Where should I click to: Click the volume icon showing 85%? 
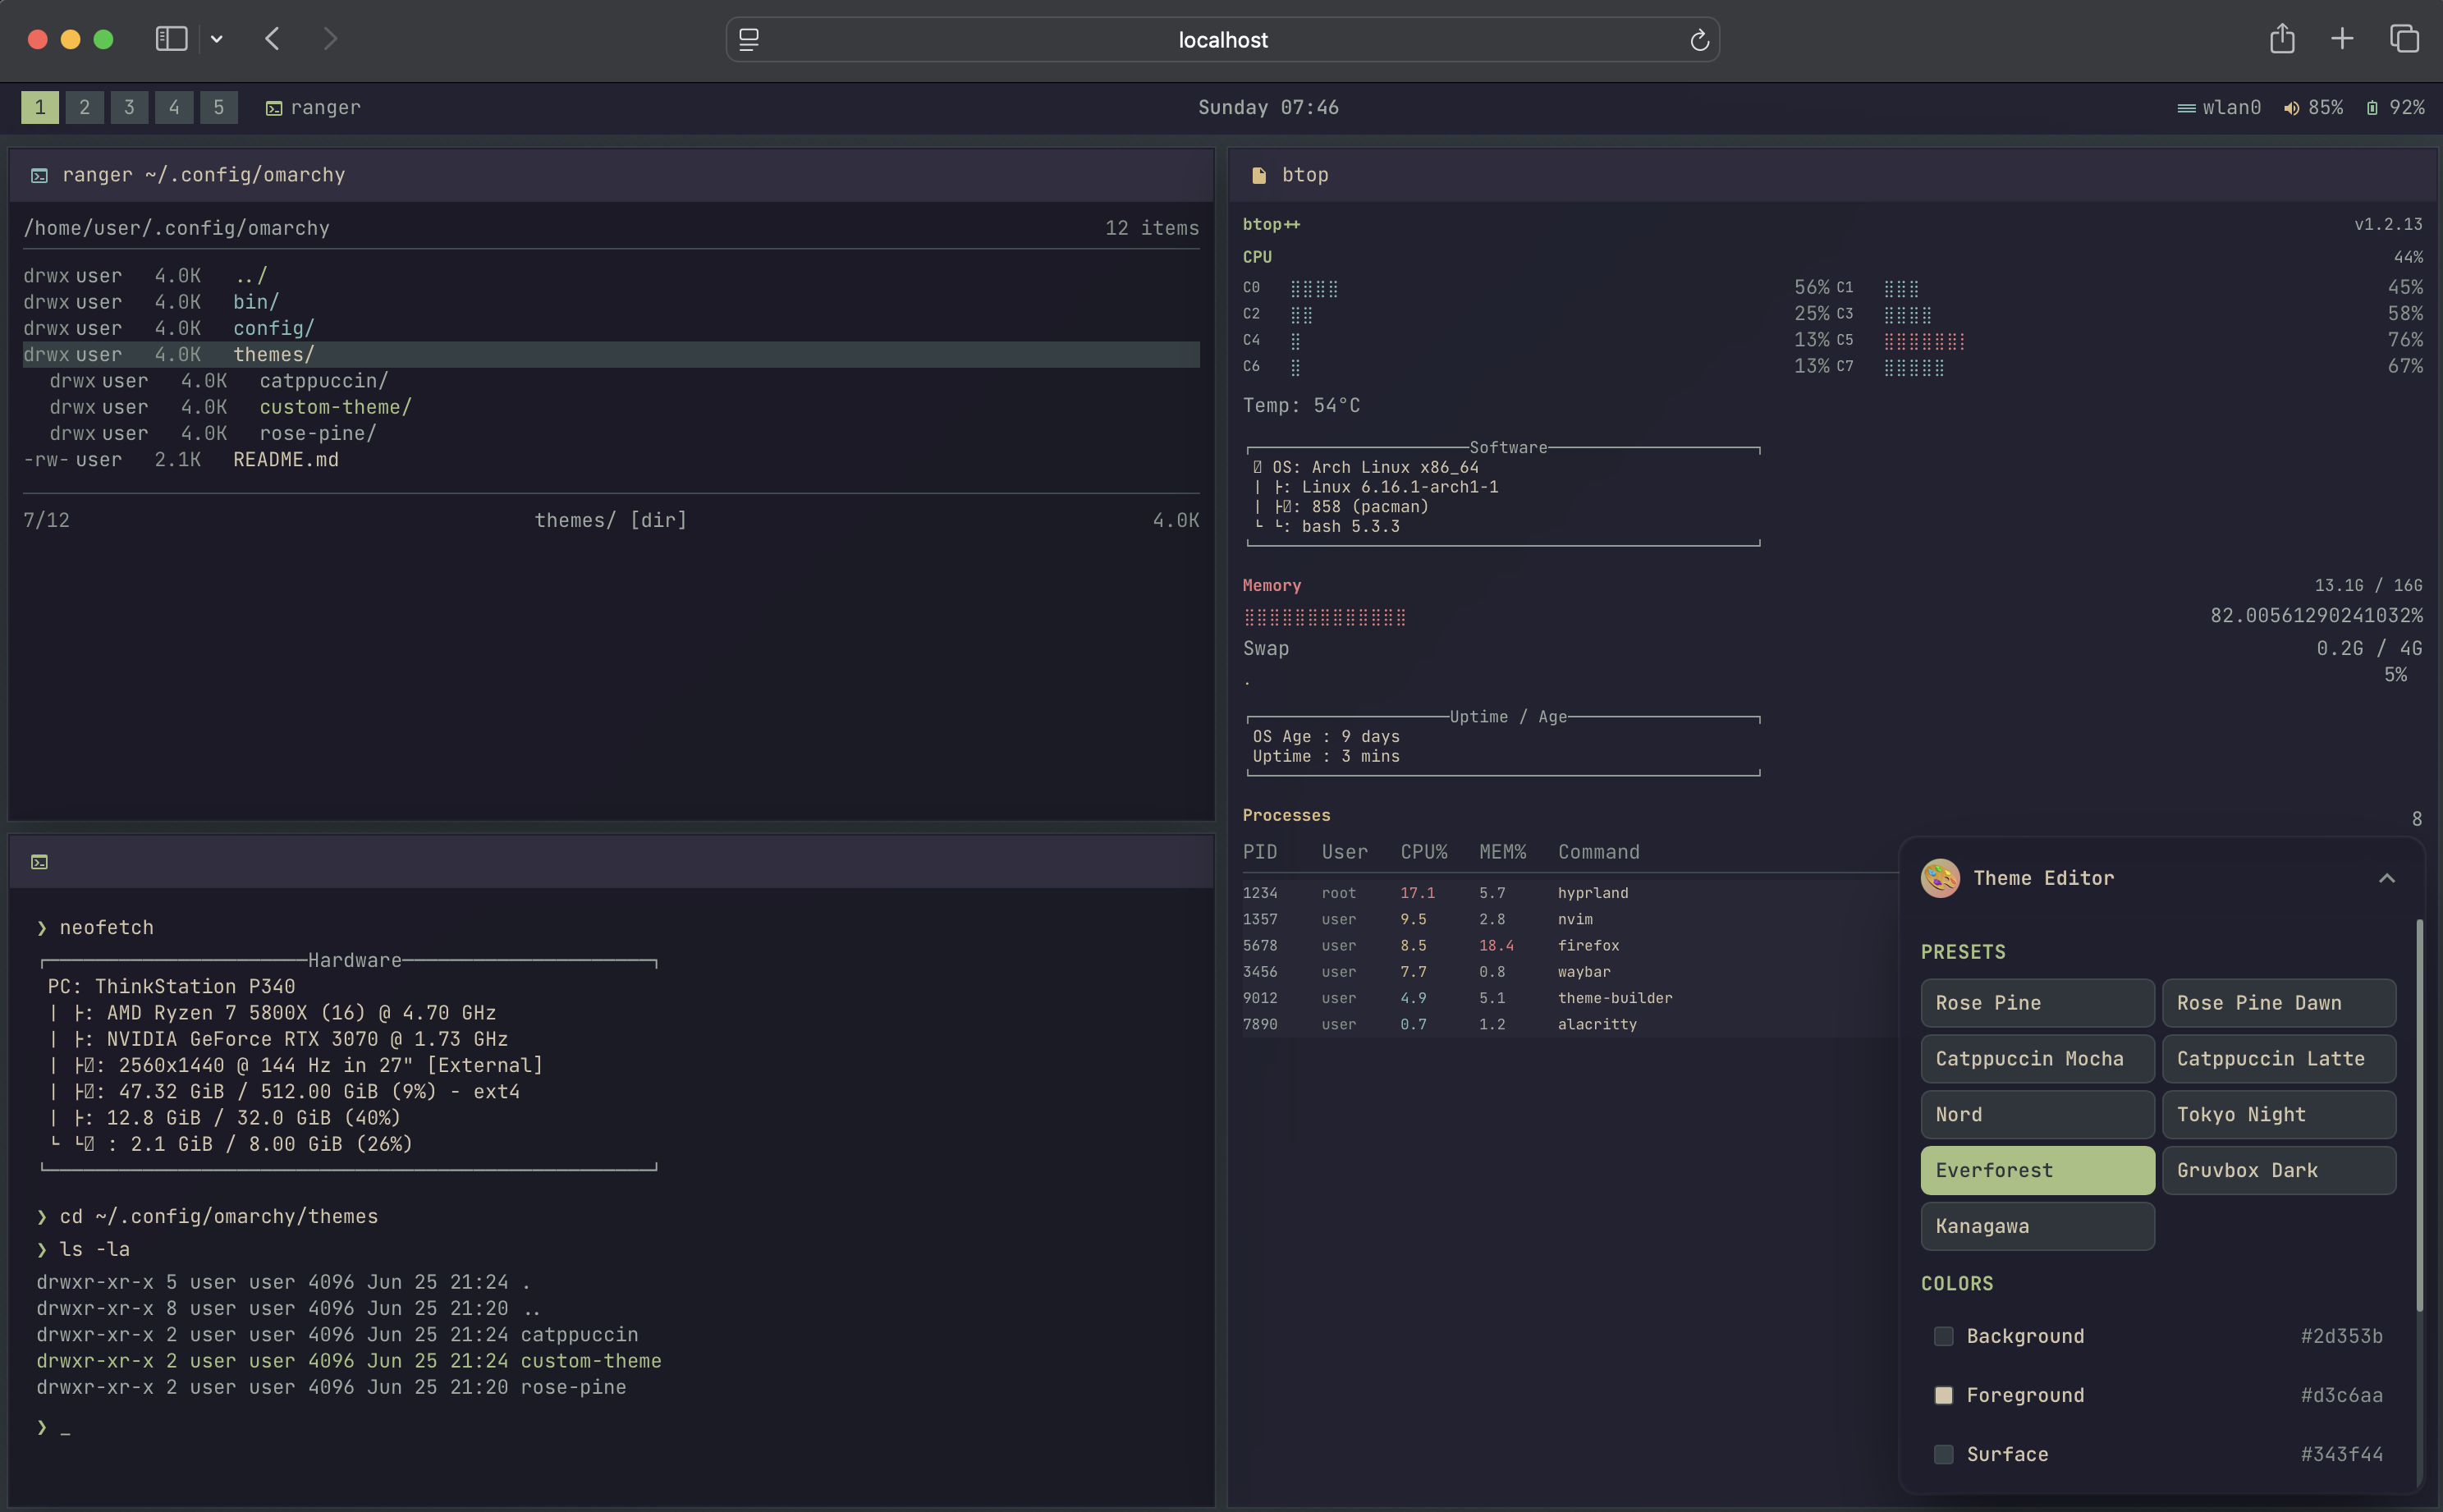[x=2290, y=108]
